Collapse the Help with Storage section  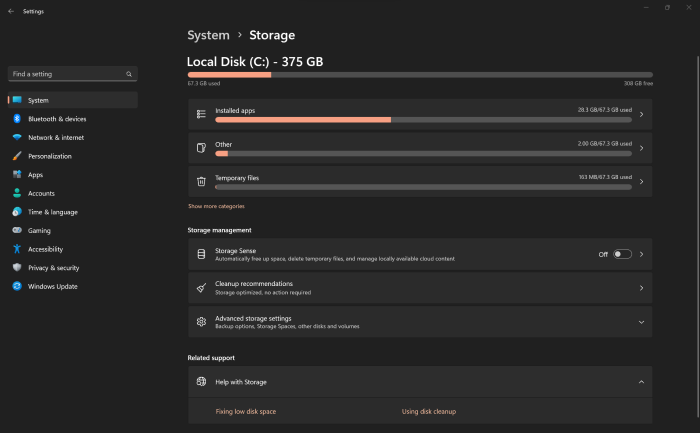tap(641, 381)
